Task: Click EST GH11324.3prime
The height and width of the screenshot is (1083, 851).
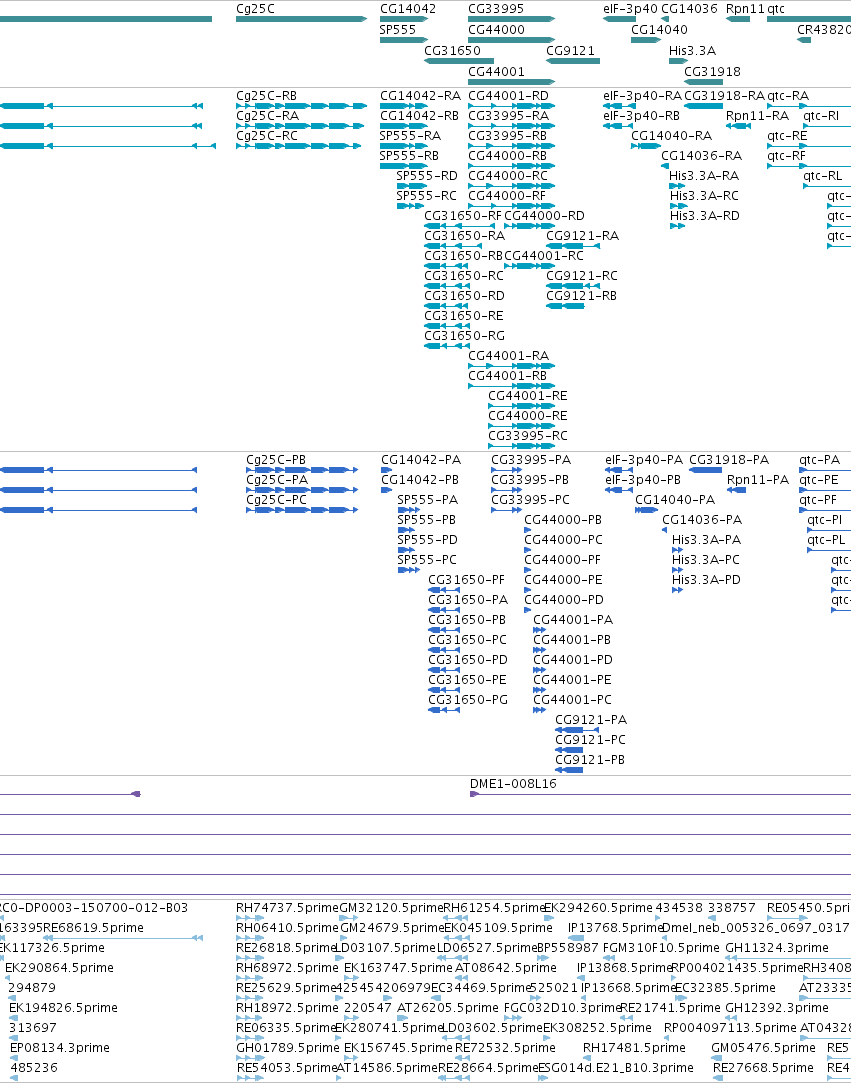Action: coord(777,948)
